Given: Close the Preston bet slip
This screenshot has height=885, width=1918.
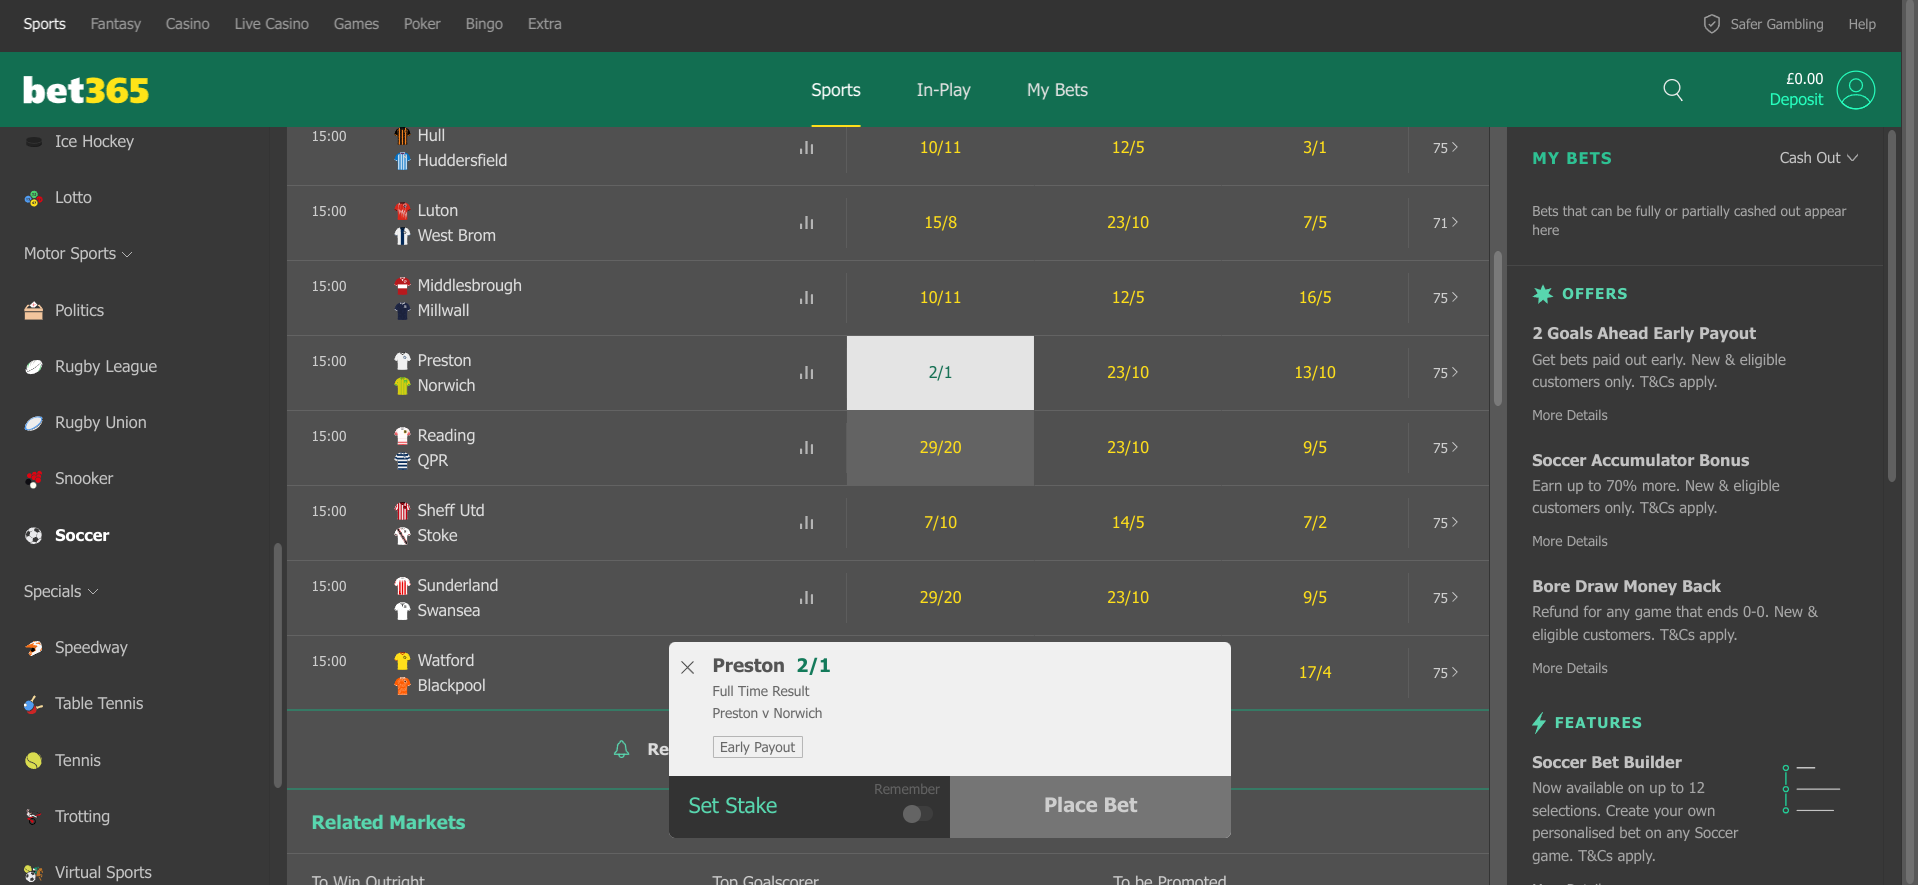Looking at the screenshot, I should tap(688, 667).
